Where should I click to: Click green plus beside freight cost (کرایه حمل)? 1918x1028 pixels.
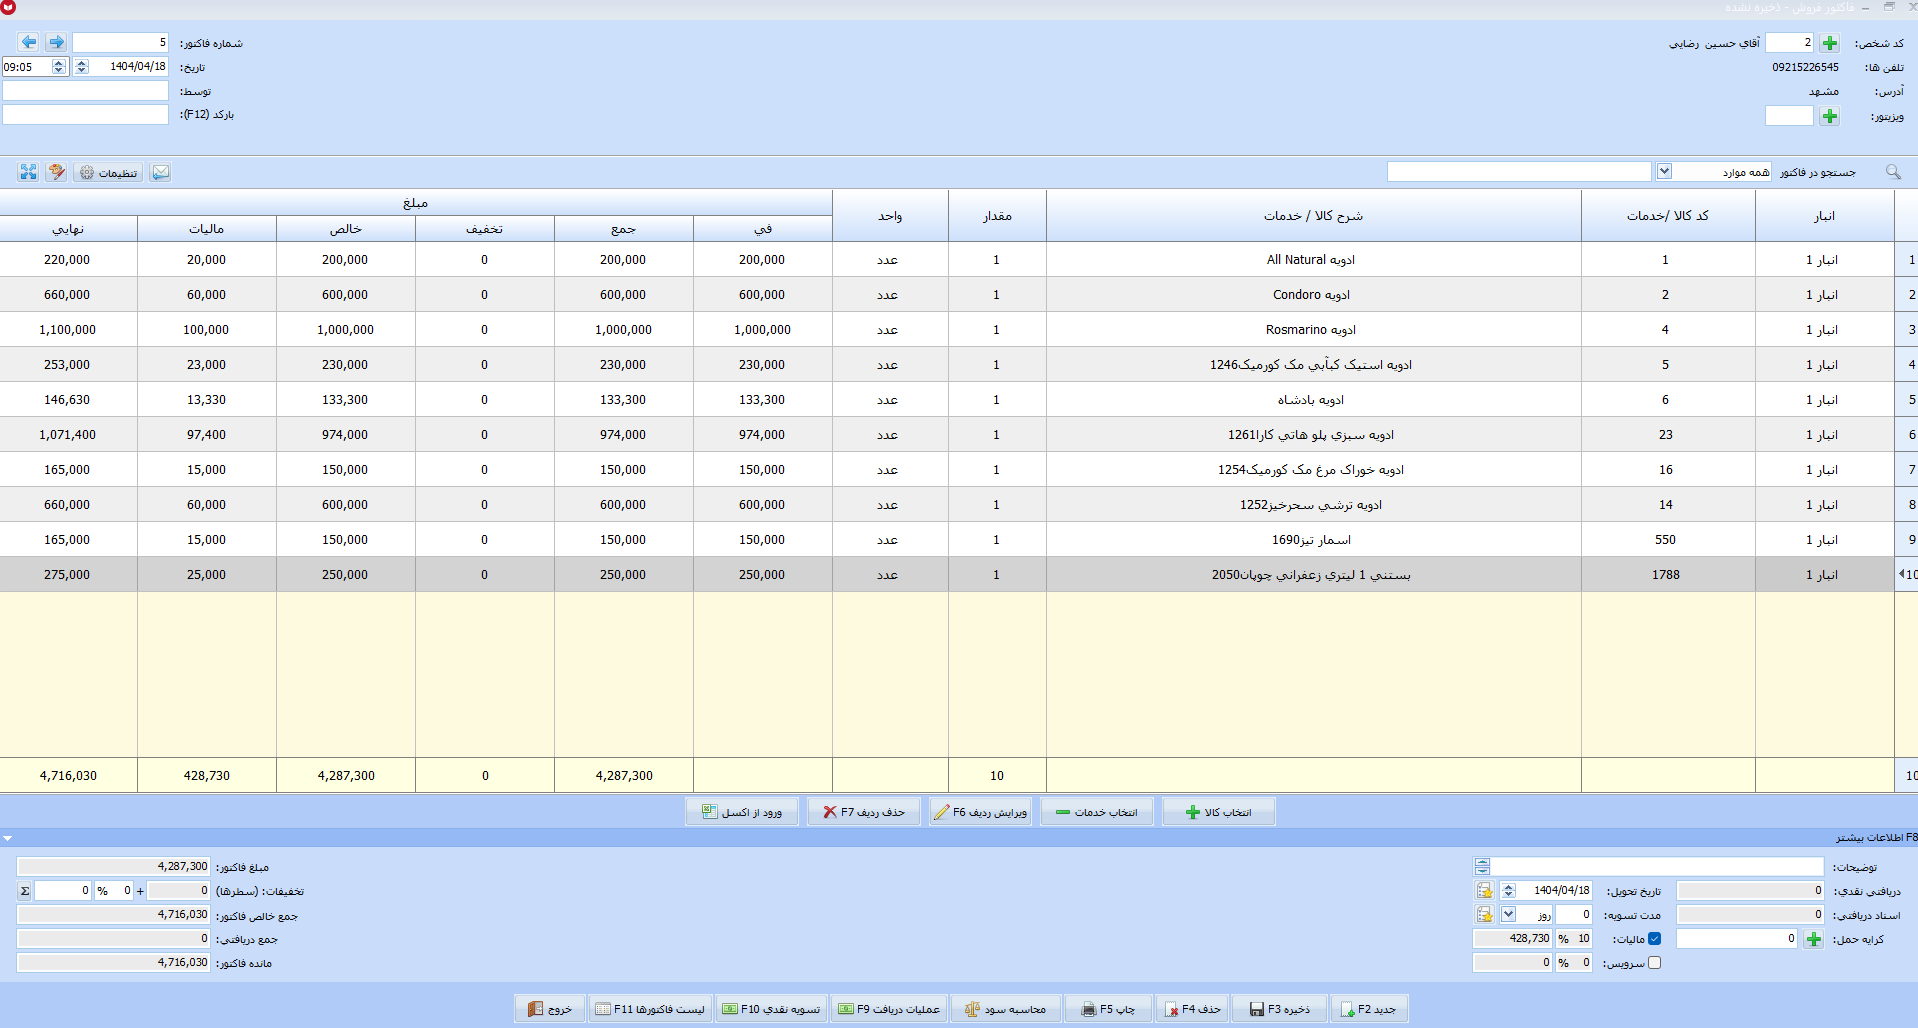[x=1813, y=939]
